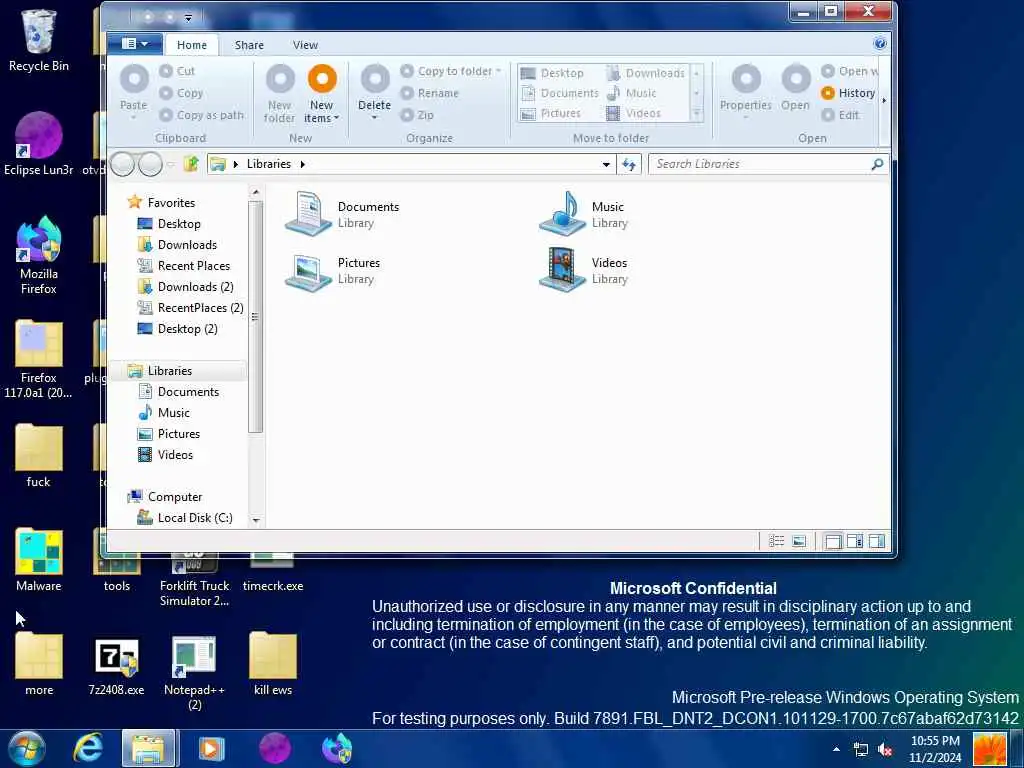Click Rename in Organize group
This screenshot has height=768, width=1024.
point(430,93)
